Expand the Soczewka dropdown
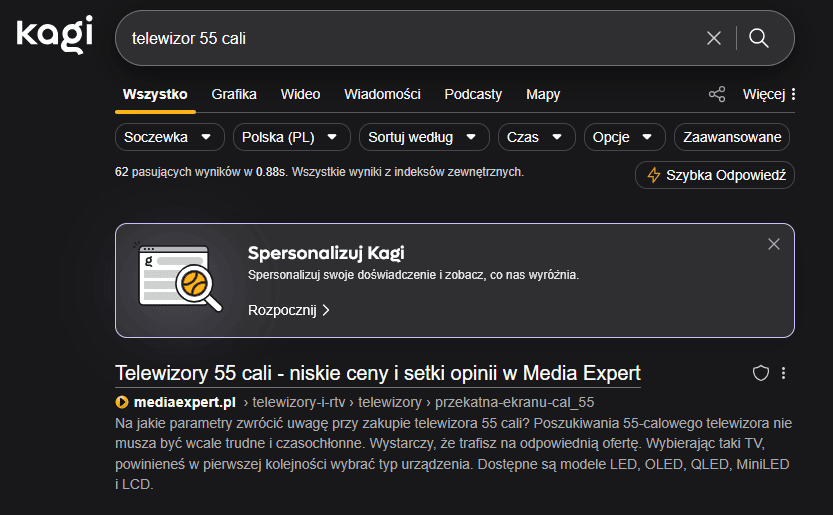Image resolution: width=833 pixels, height=515 pixels. click(x=169, y=137)
